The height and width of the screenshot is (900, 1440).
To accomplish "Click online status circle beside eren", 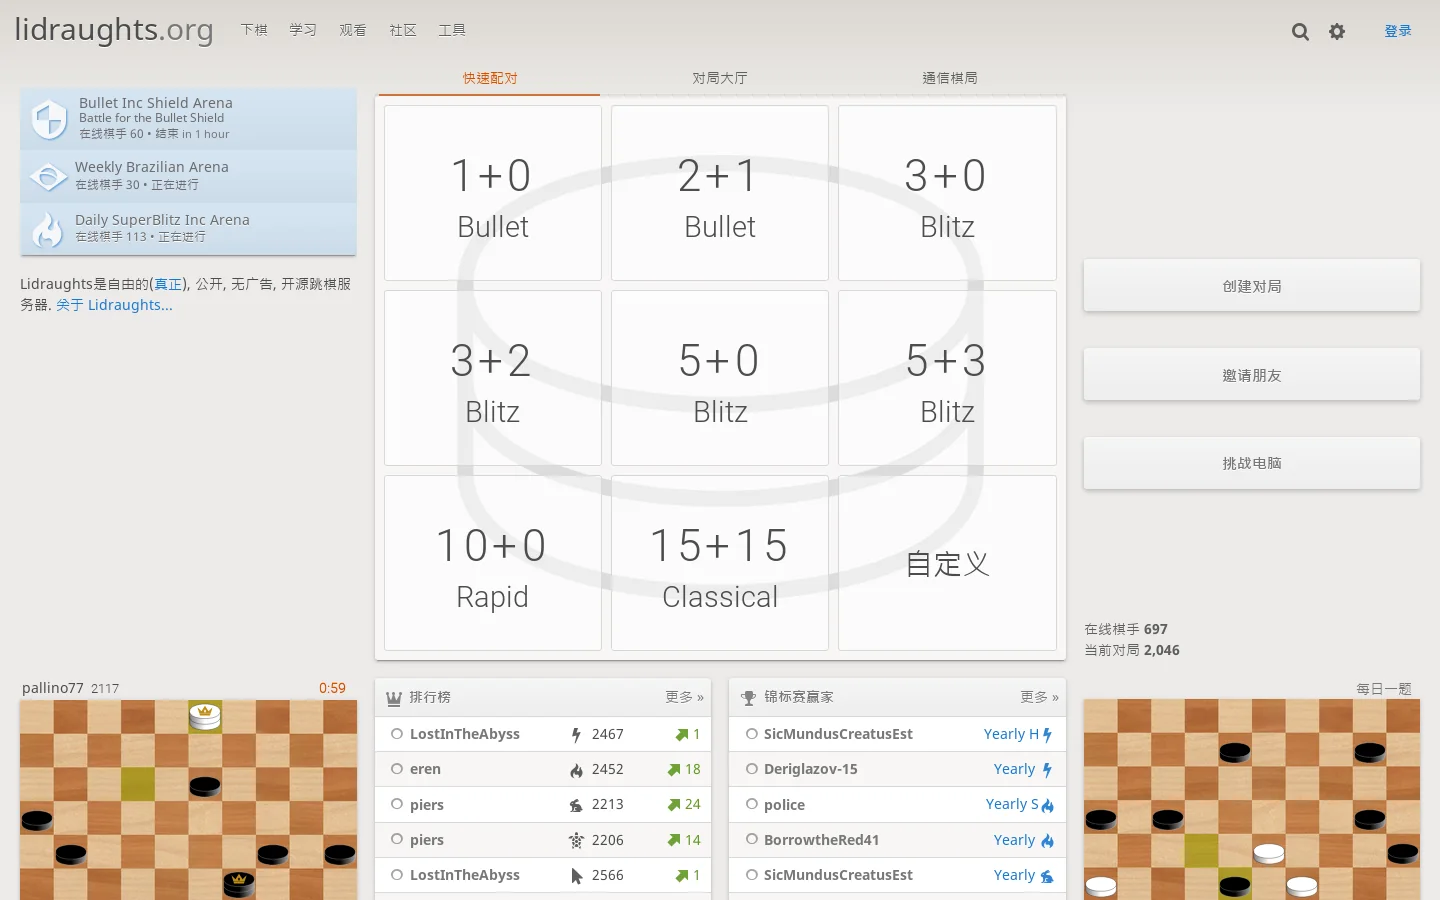I will tap(397, 769).
